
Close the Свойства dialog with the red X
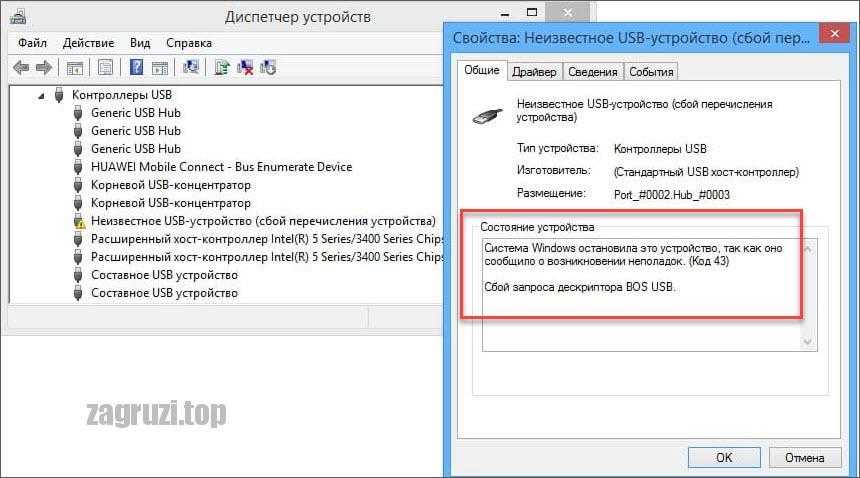(x=834, y=33)
